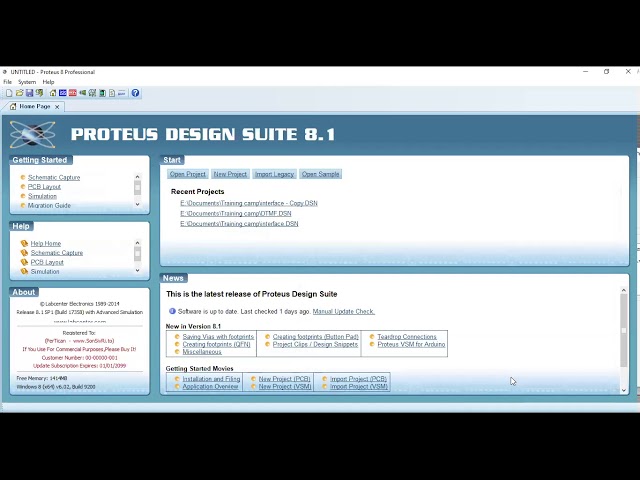Click the Close Project toolbar icon
640x480 pixels.
(x=39, y=93)
